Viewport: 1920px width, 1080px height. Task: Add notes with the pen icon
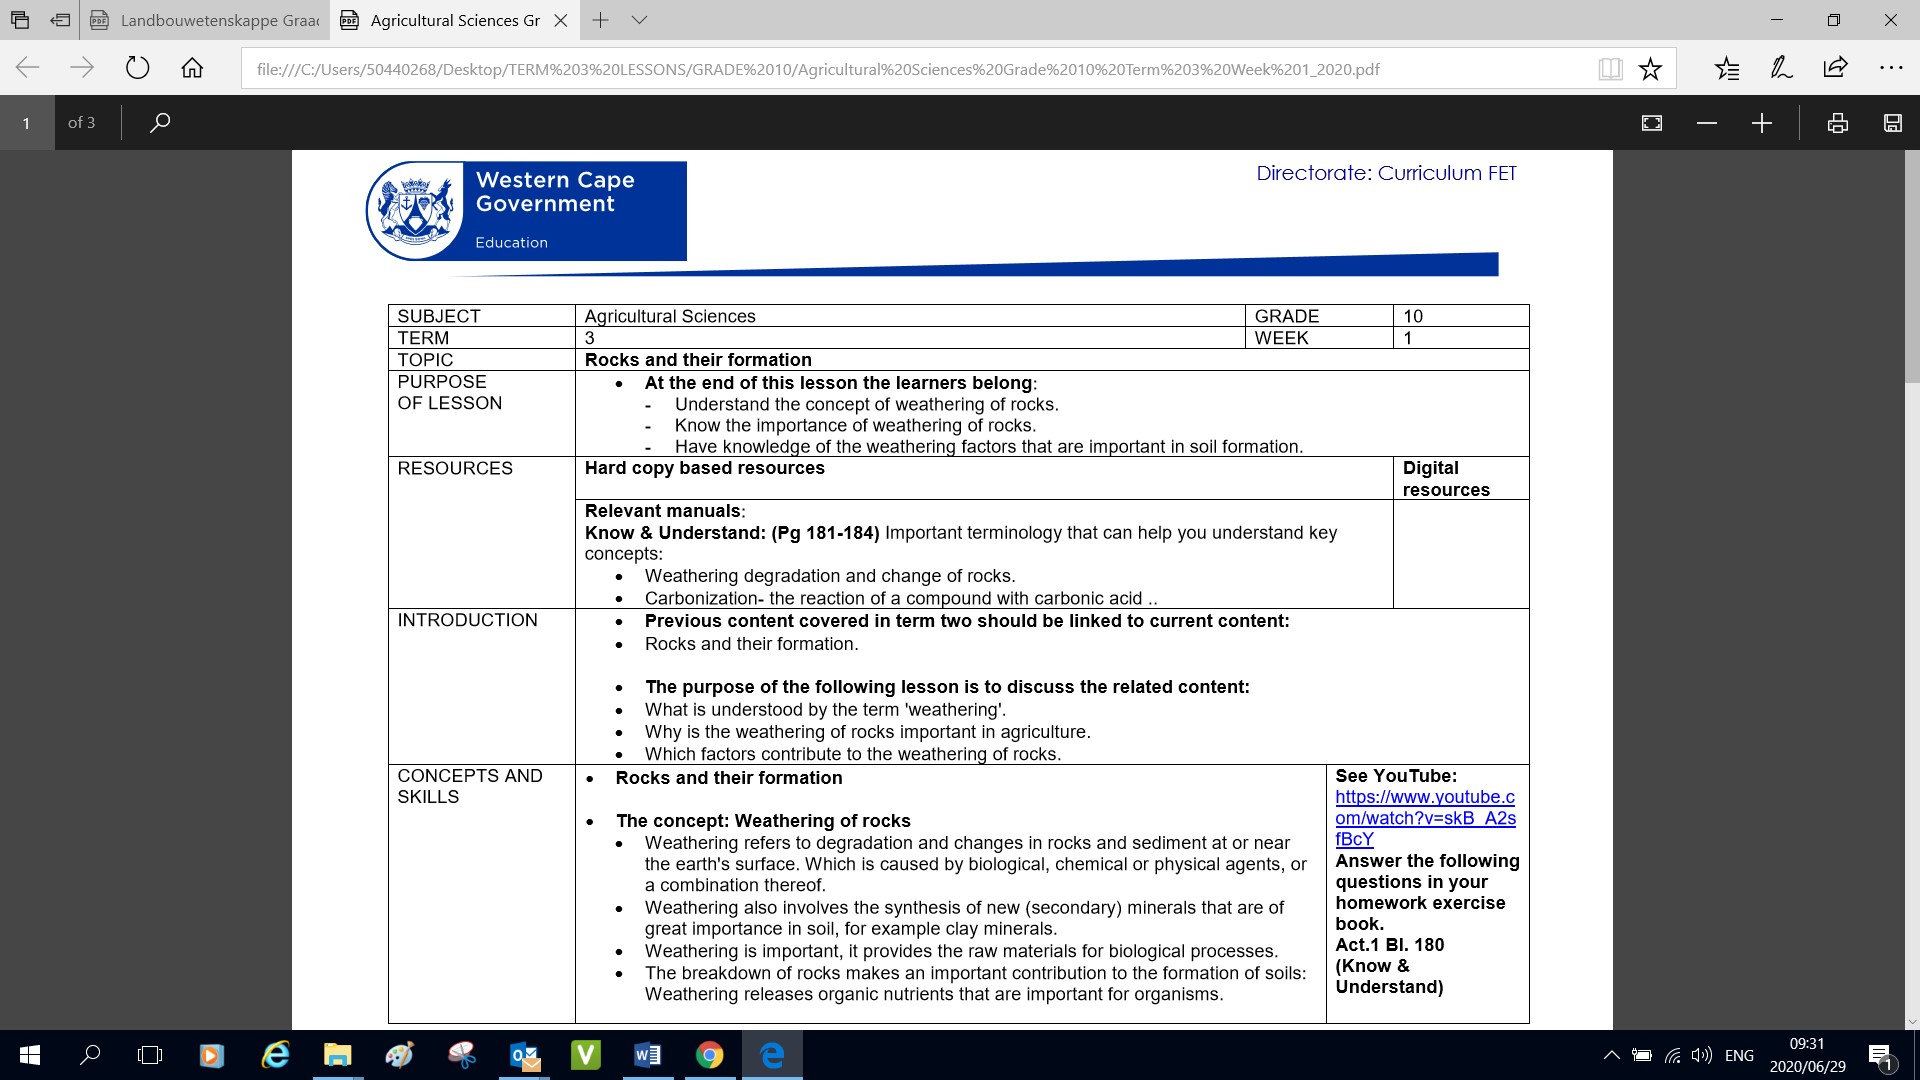(1781, 68)
